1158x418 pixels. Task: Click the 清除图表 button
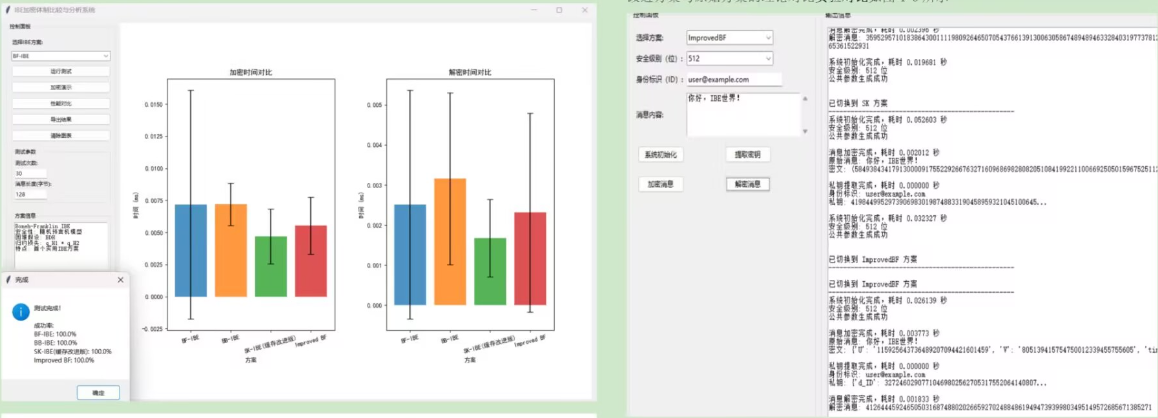[61, 136]
